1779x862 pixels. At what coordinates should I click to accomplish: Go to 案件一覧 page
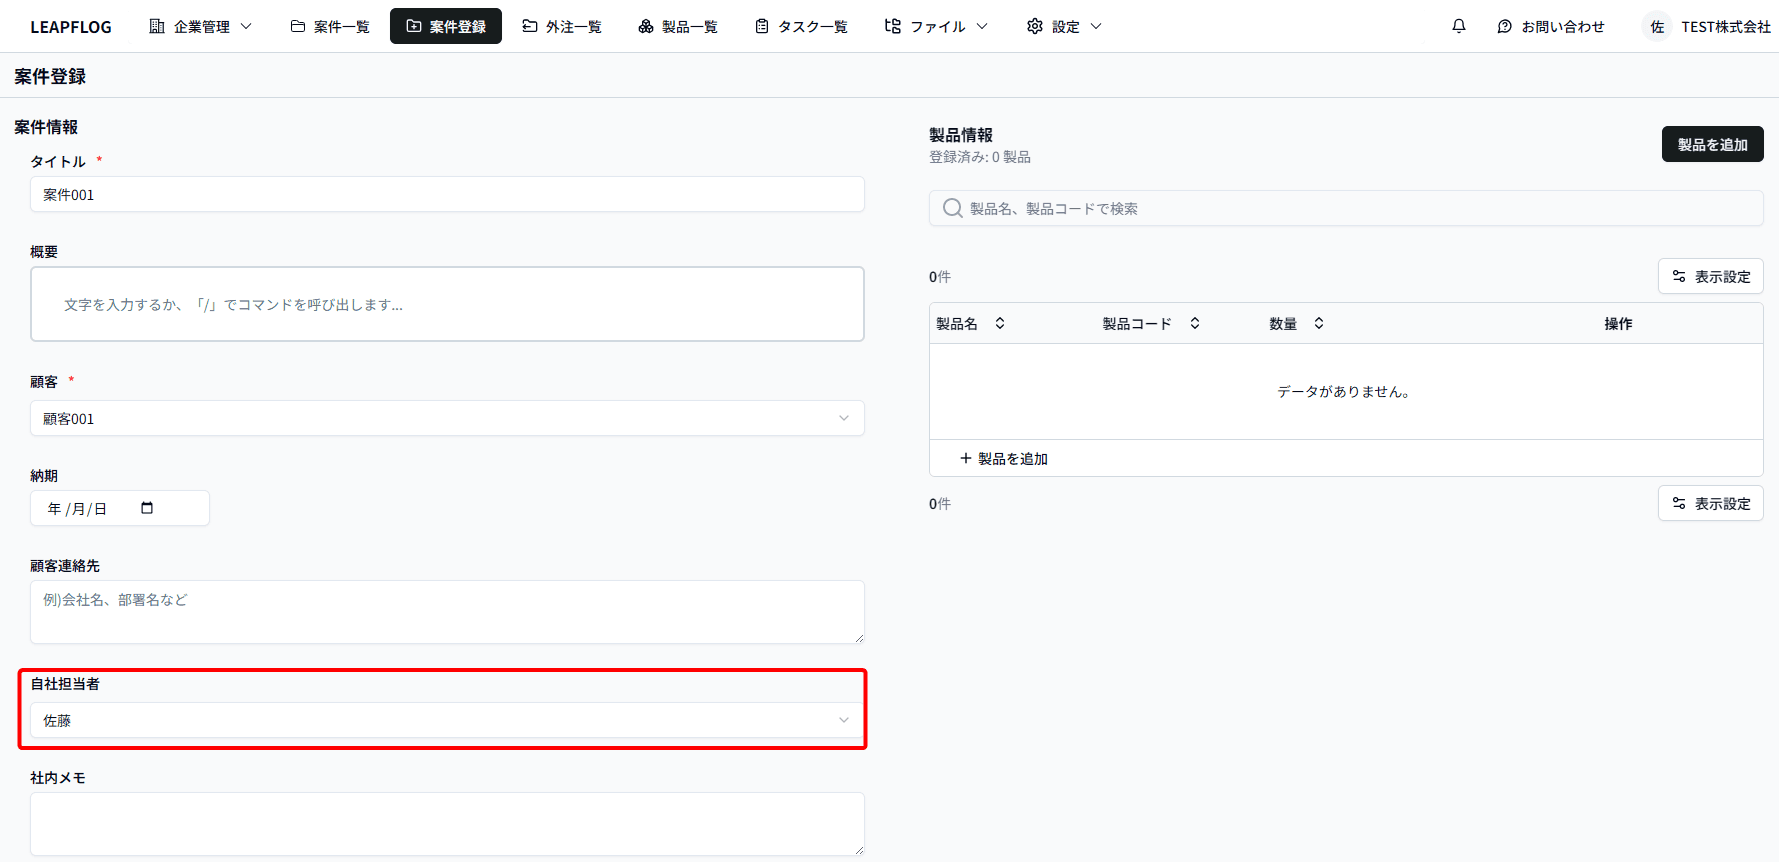coord(330,26)
